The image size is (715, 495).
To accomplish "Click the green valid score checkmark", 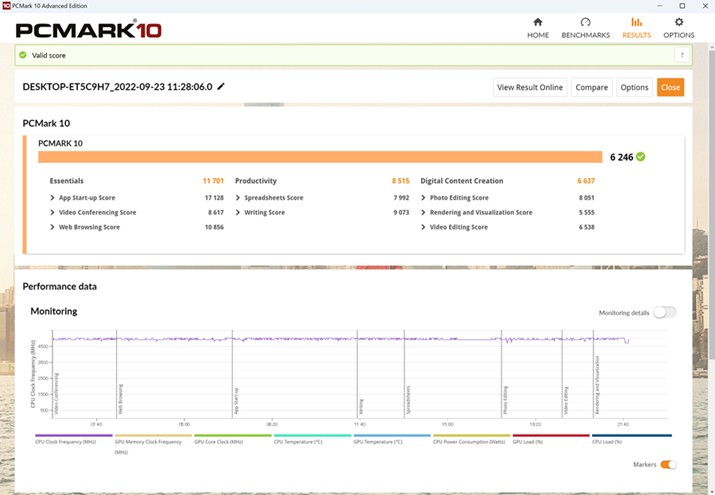I will (x=640, y=157).
